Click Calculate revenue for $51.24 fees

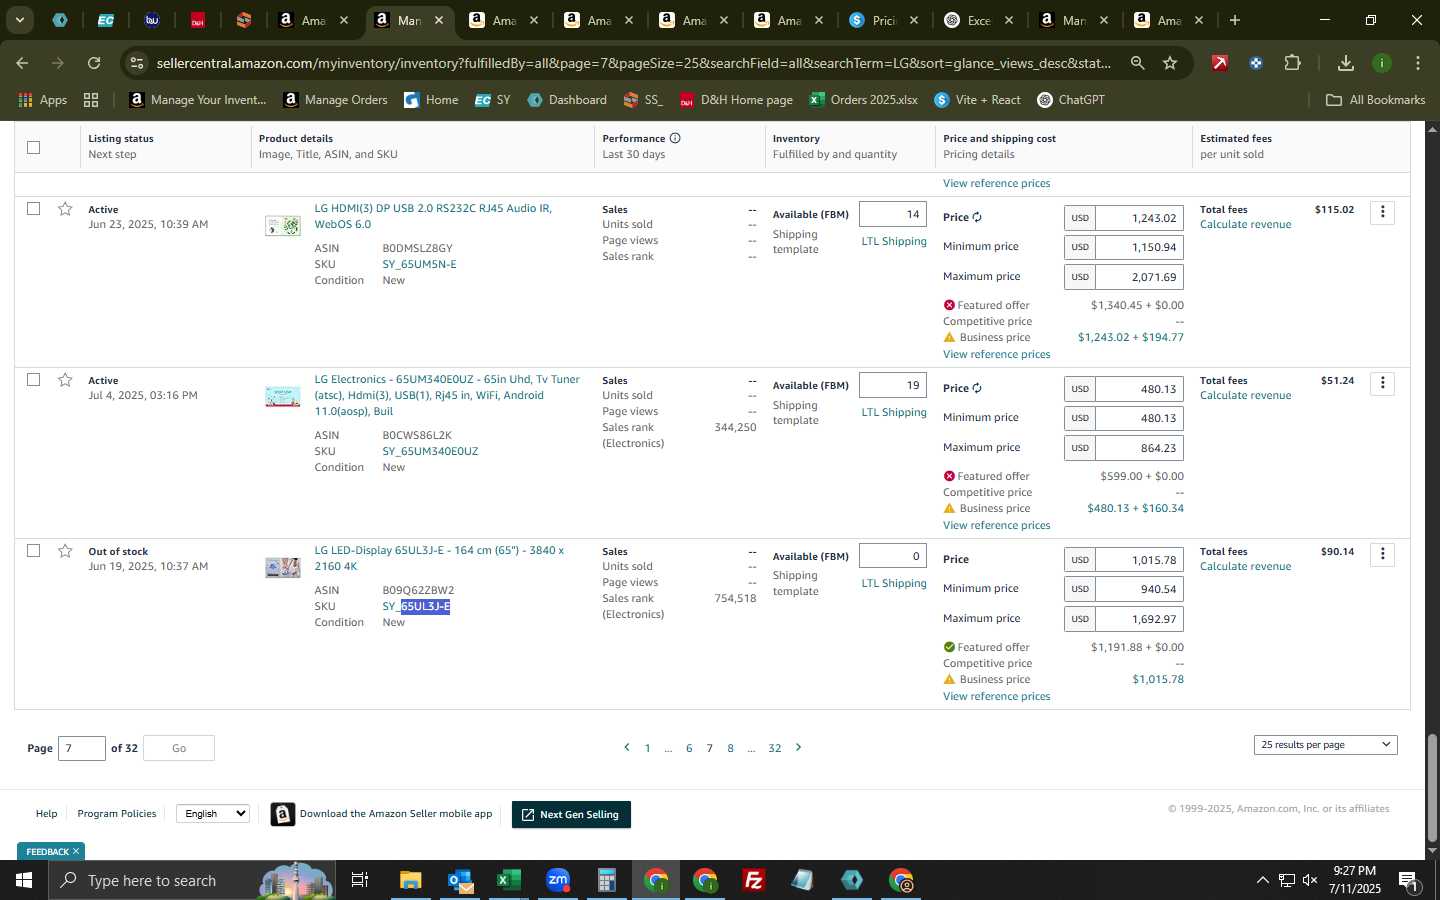pos(1245,395)
